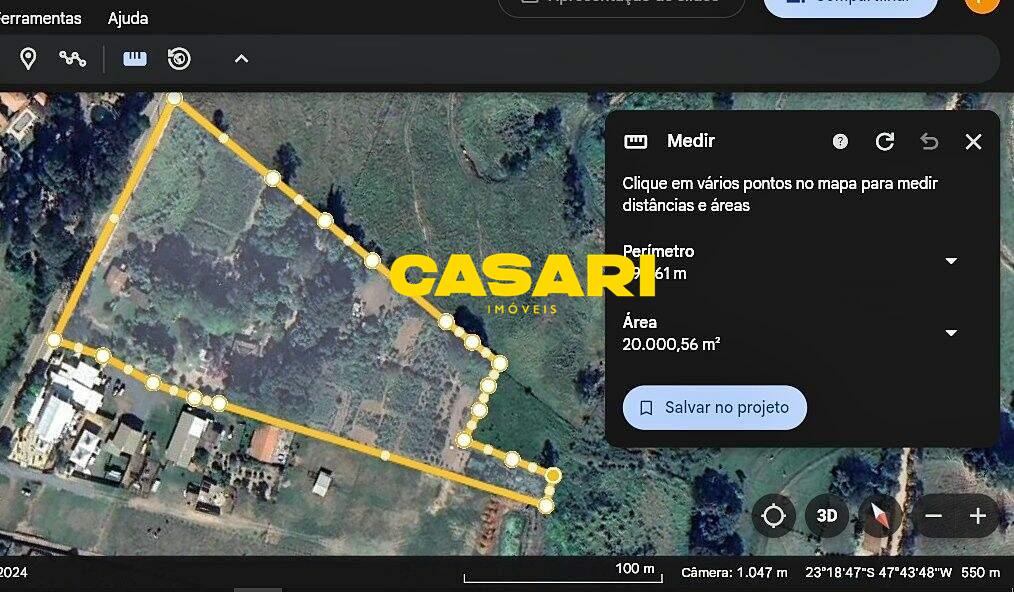Open the Ajuda menu

pyautogui.click(x=128, y=18)
